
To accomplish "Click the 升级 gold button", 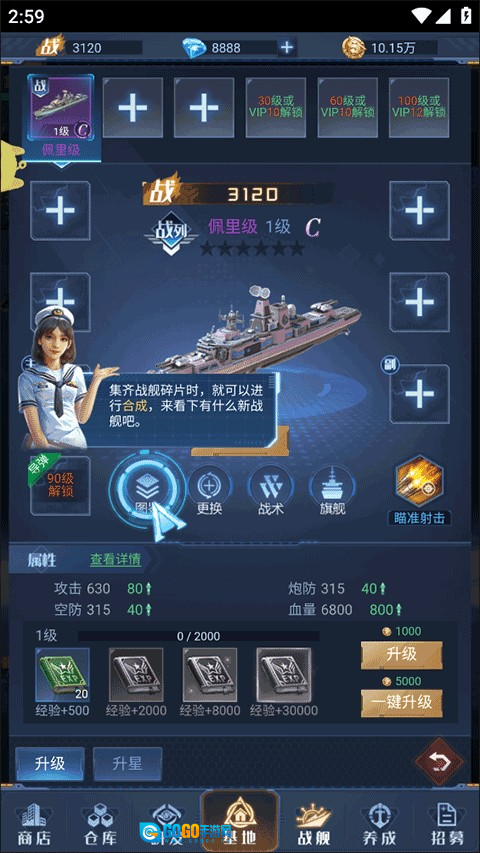I will 402,655.
